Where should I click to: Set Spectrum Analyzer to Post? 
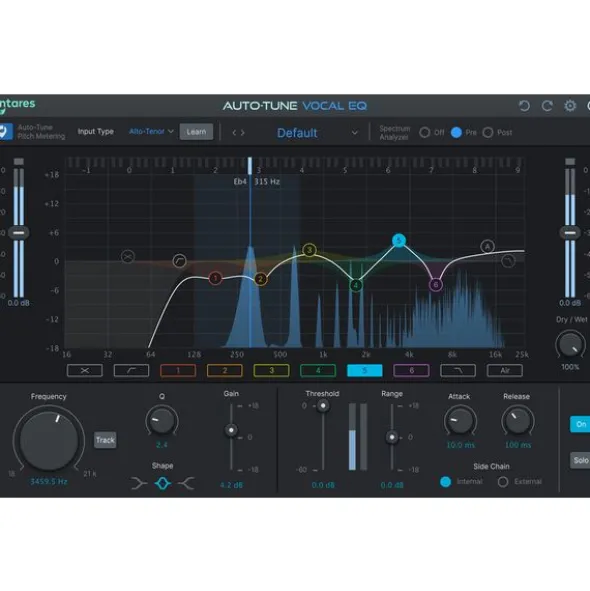click(488, 132)
